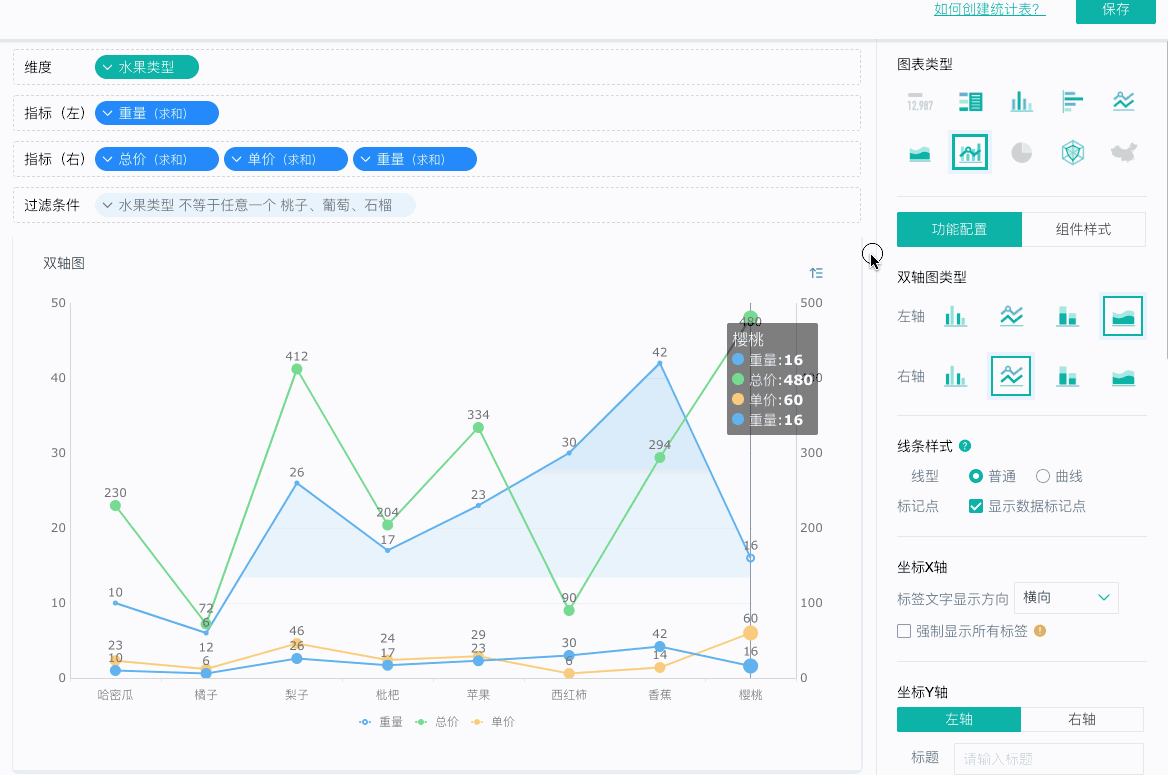Enable 强制显示所有标签 checkbox
The width and height of the screenshot is (1168, 775).
point(904,631)
